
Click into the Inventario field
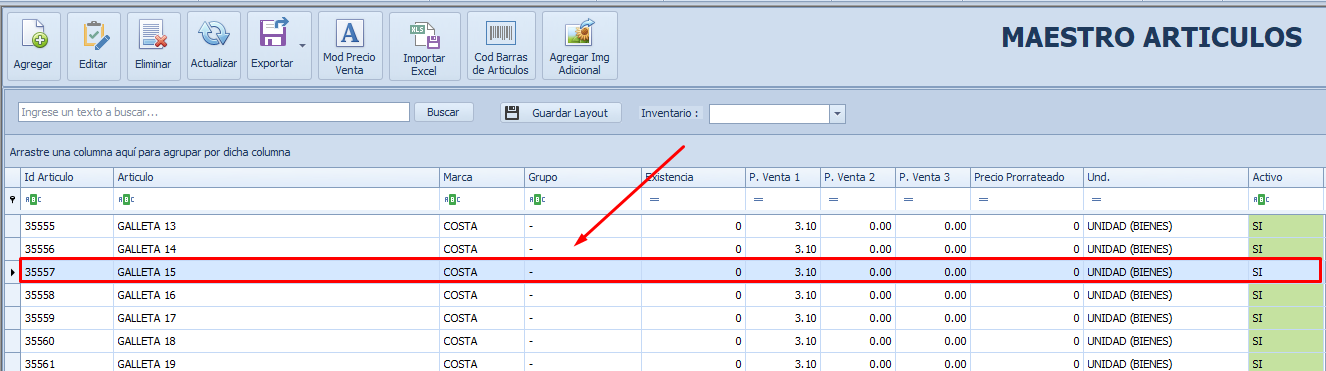coord(769,114)
